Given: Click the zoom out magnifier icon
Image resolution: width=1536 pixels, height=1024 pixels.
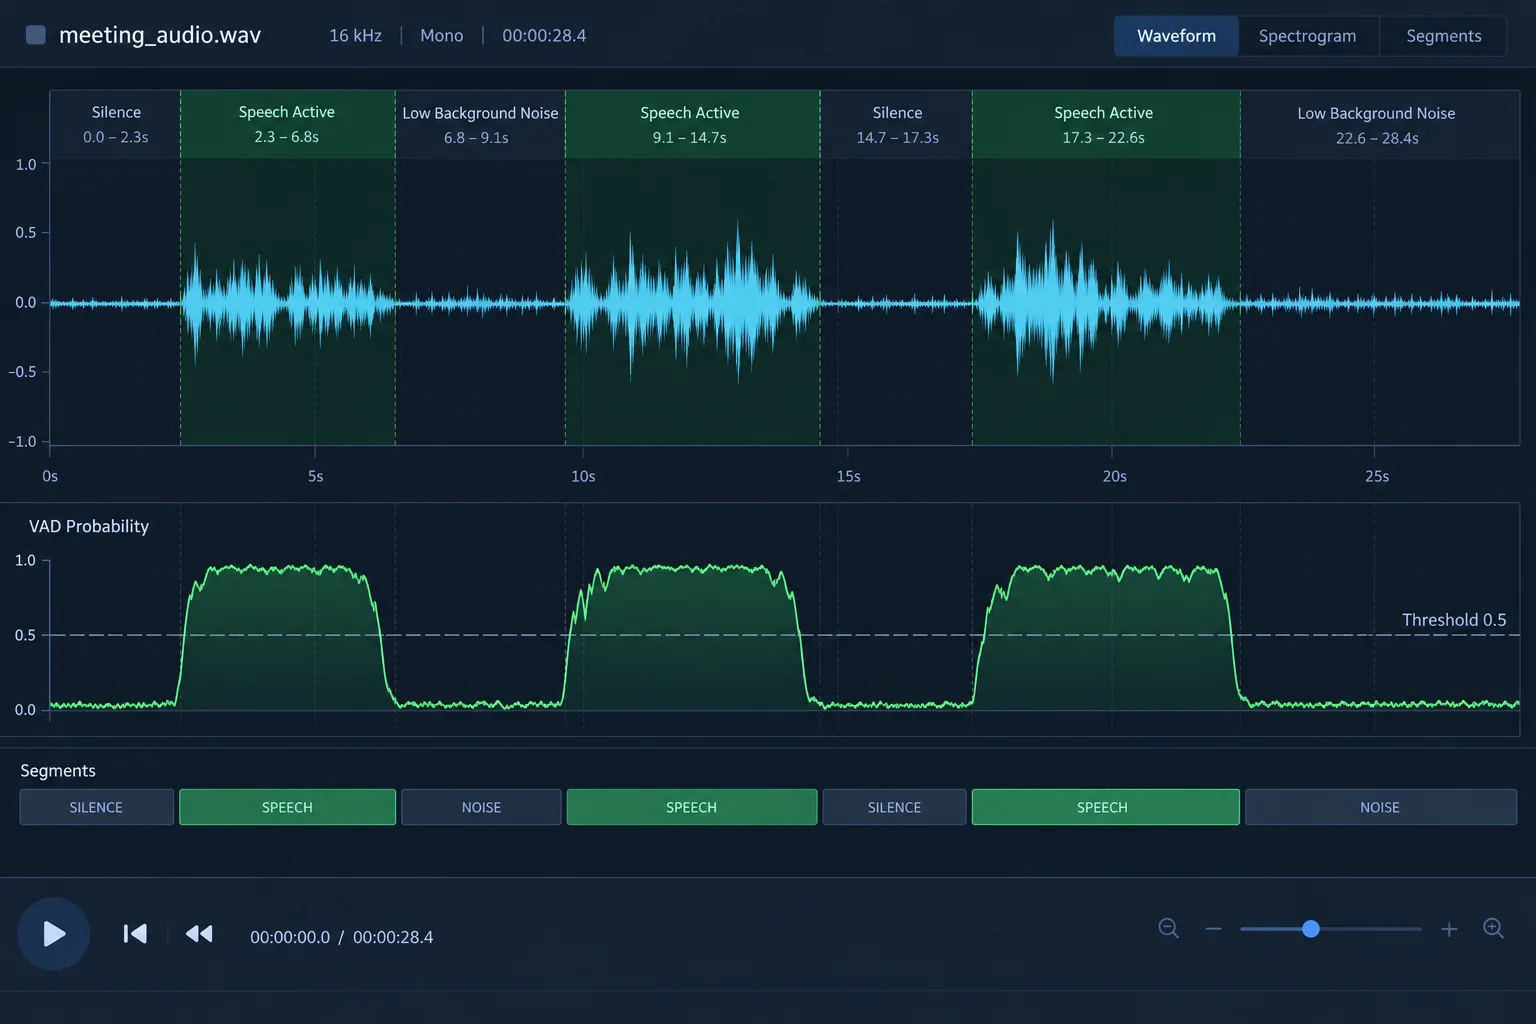Looking at the screenshot, I should pyautogui.click(x=1168, y=929).
